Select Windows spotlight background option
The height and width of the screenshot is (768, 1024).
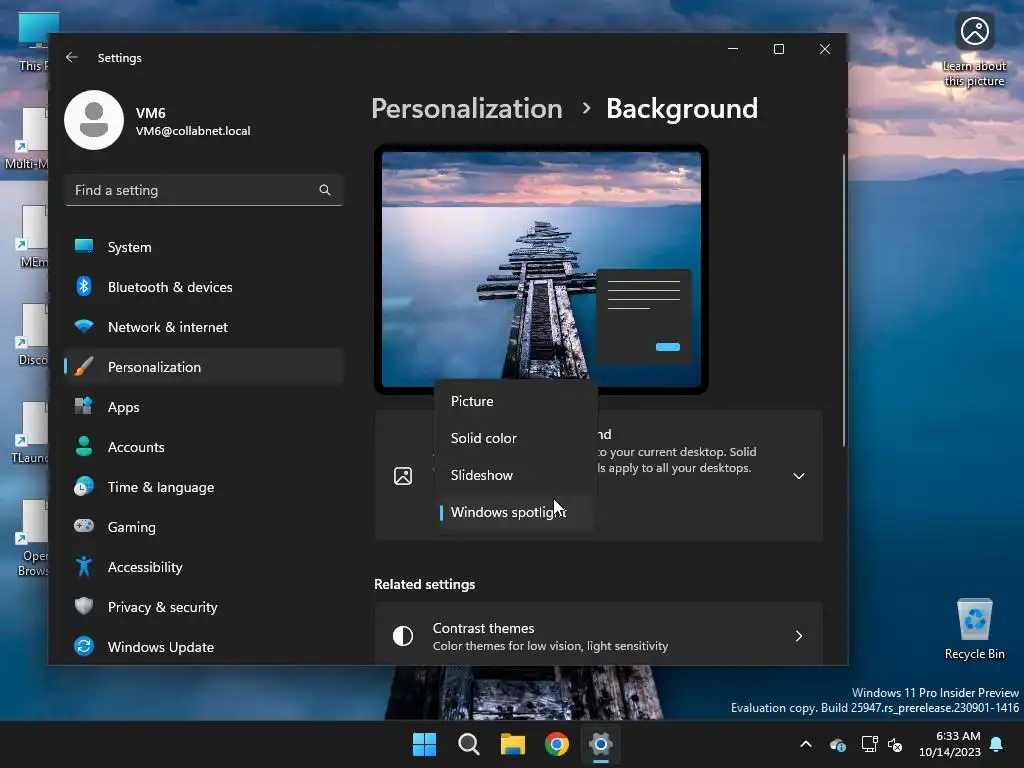[516, 512]
